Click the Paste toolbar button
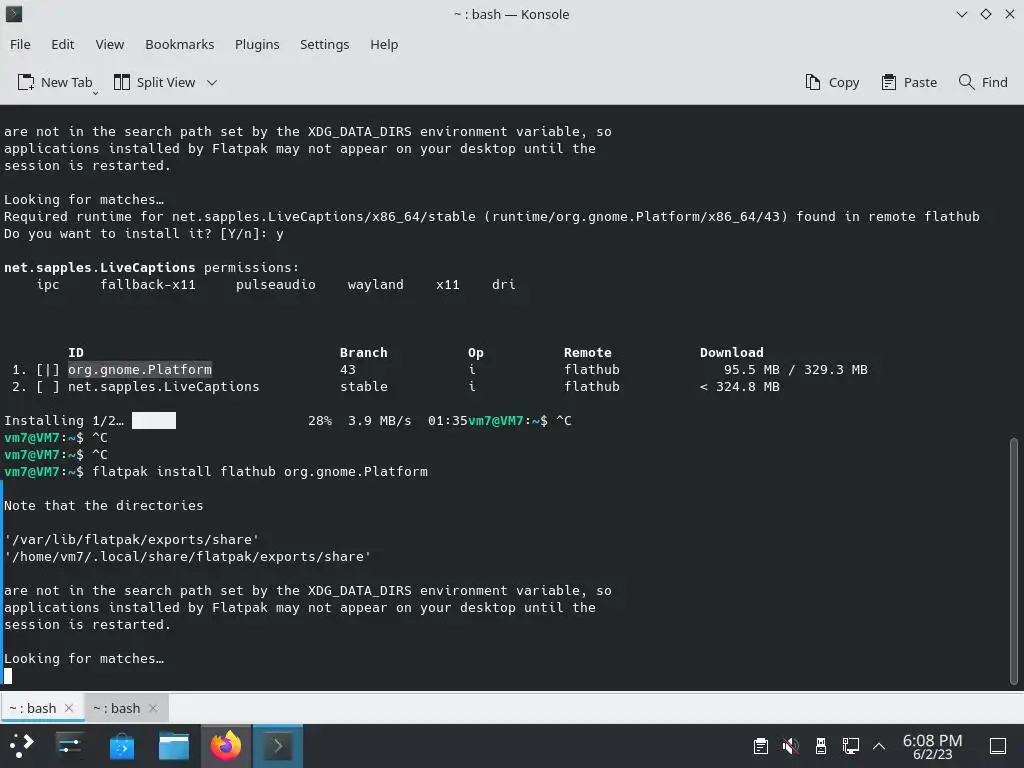Viewport: 1024px width, 768px height. pyautogui.click(x=909, y=82)
